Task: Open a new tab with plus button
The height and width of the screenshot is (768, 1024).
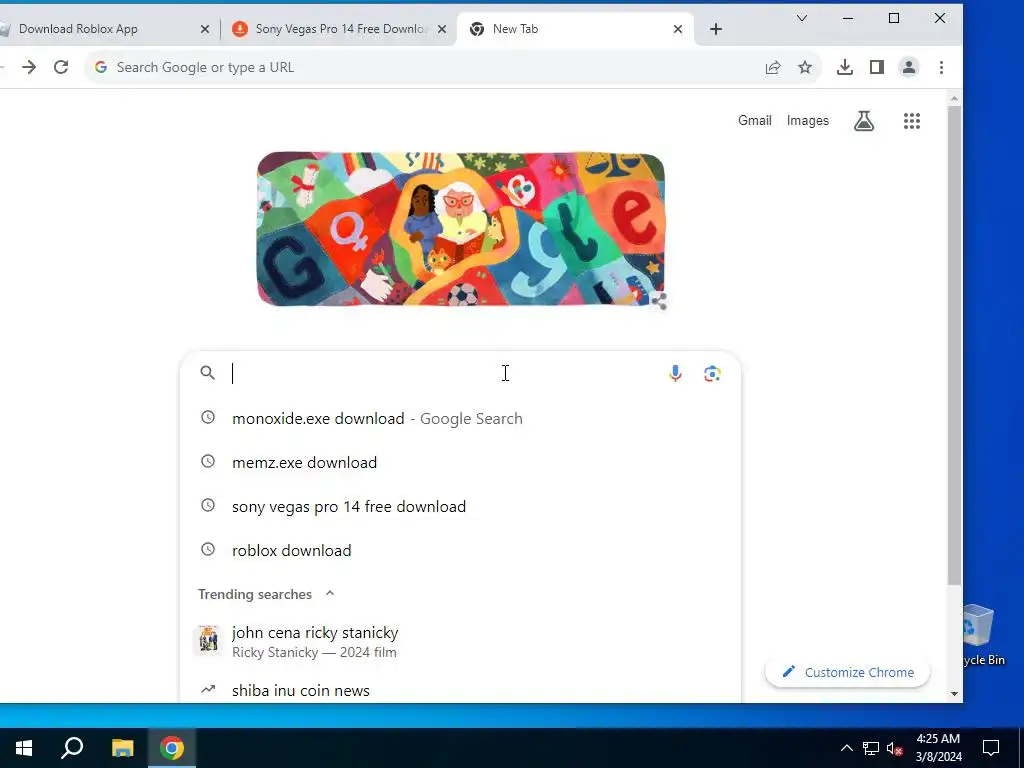Action: point(716,29)
